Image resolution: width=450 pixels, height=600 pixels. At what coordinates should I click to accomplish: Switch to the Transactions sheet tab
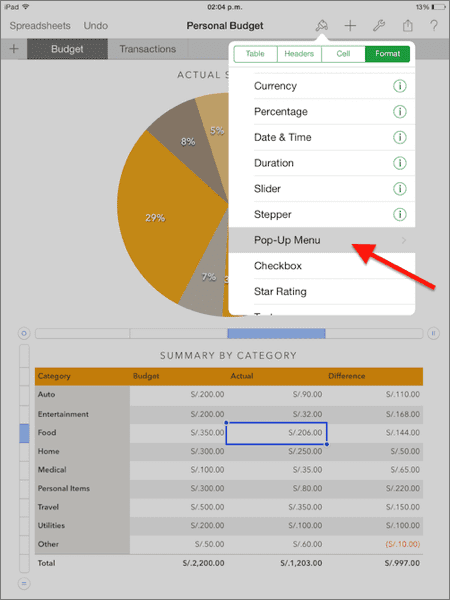click(148, 49)
